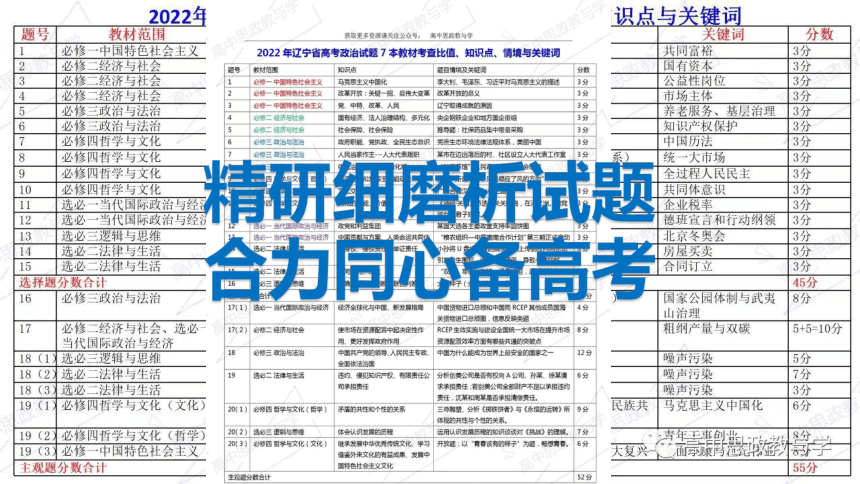Click '选必二法律与生活' in left table row 15
This screenshot has height=484, width=860.
pos(111,267)
